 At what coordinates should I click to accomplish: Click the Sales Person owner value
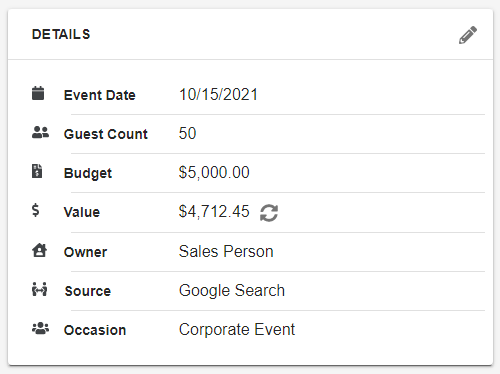pyautogui.click(x=226, y=251)
